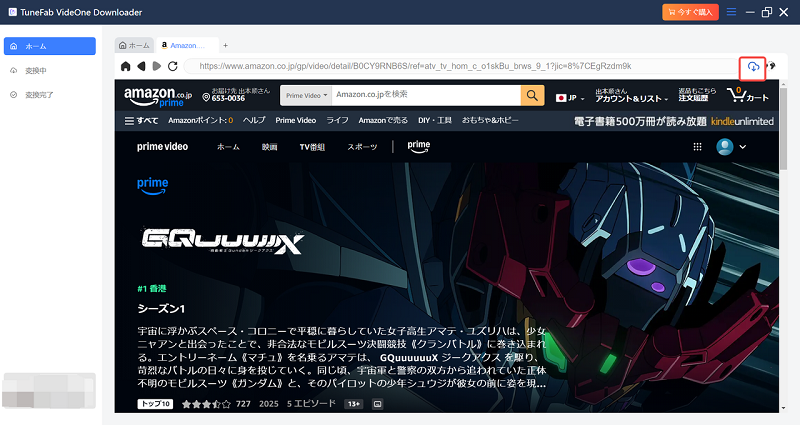The width and height of the screenshot is (800, 425).
Task: Click the #1 香港 ranking text
Action: [152, 289]
